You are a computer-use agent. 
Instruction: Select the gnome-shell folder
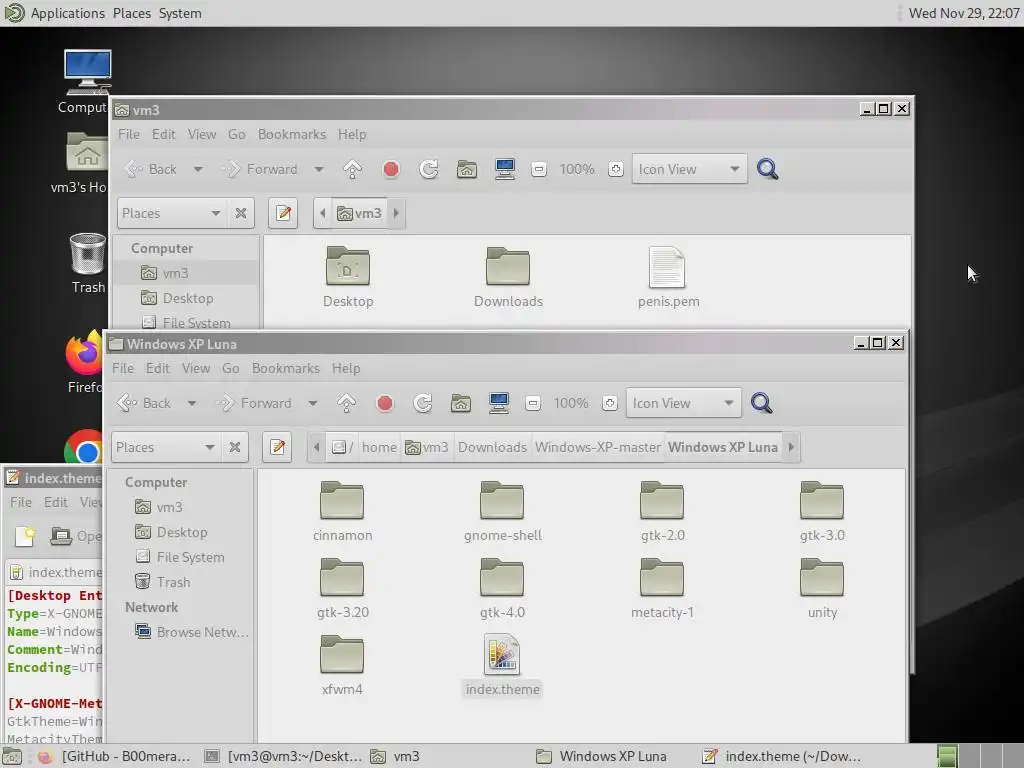coord(502,511)
